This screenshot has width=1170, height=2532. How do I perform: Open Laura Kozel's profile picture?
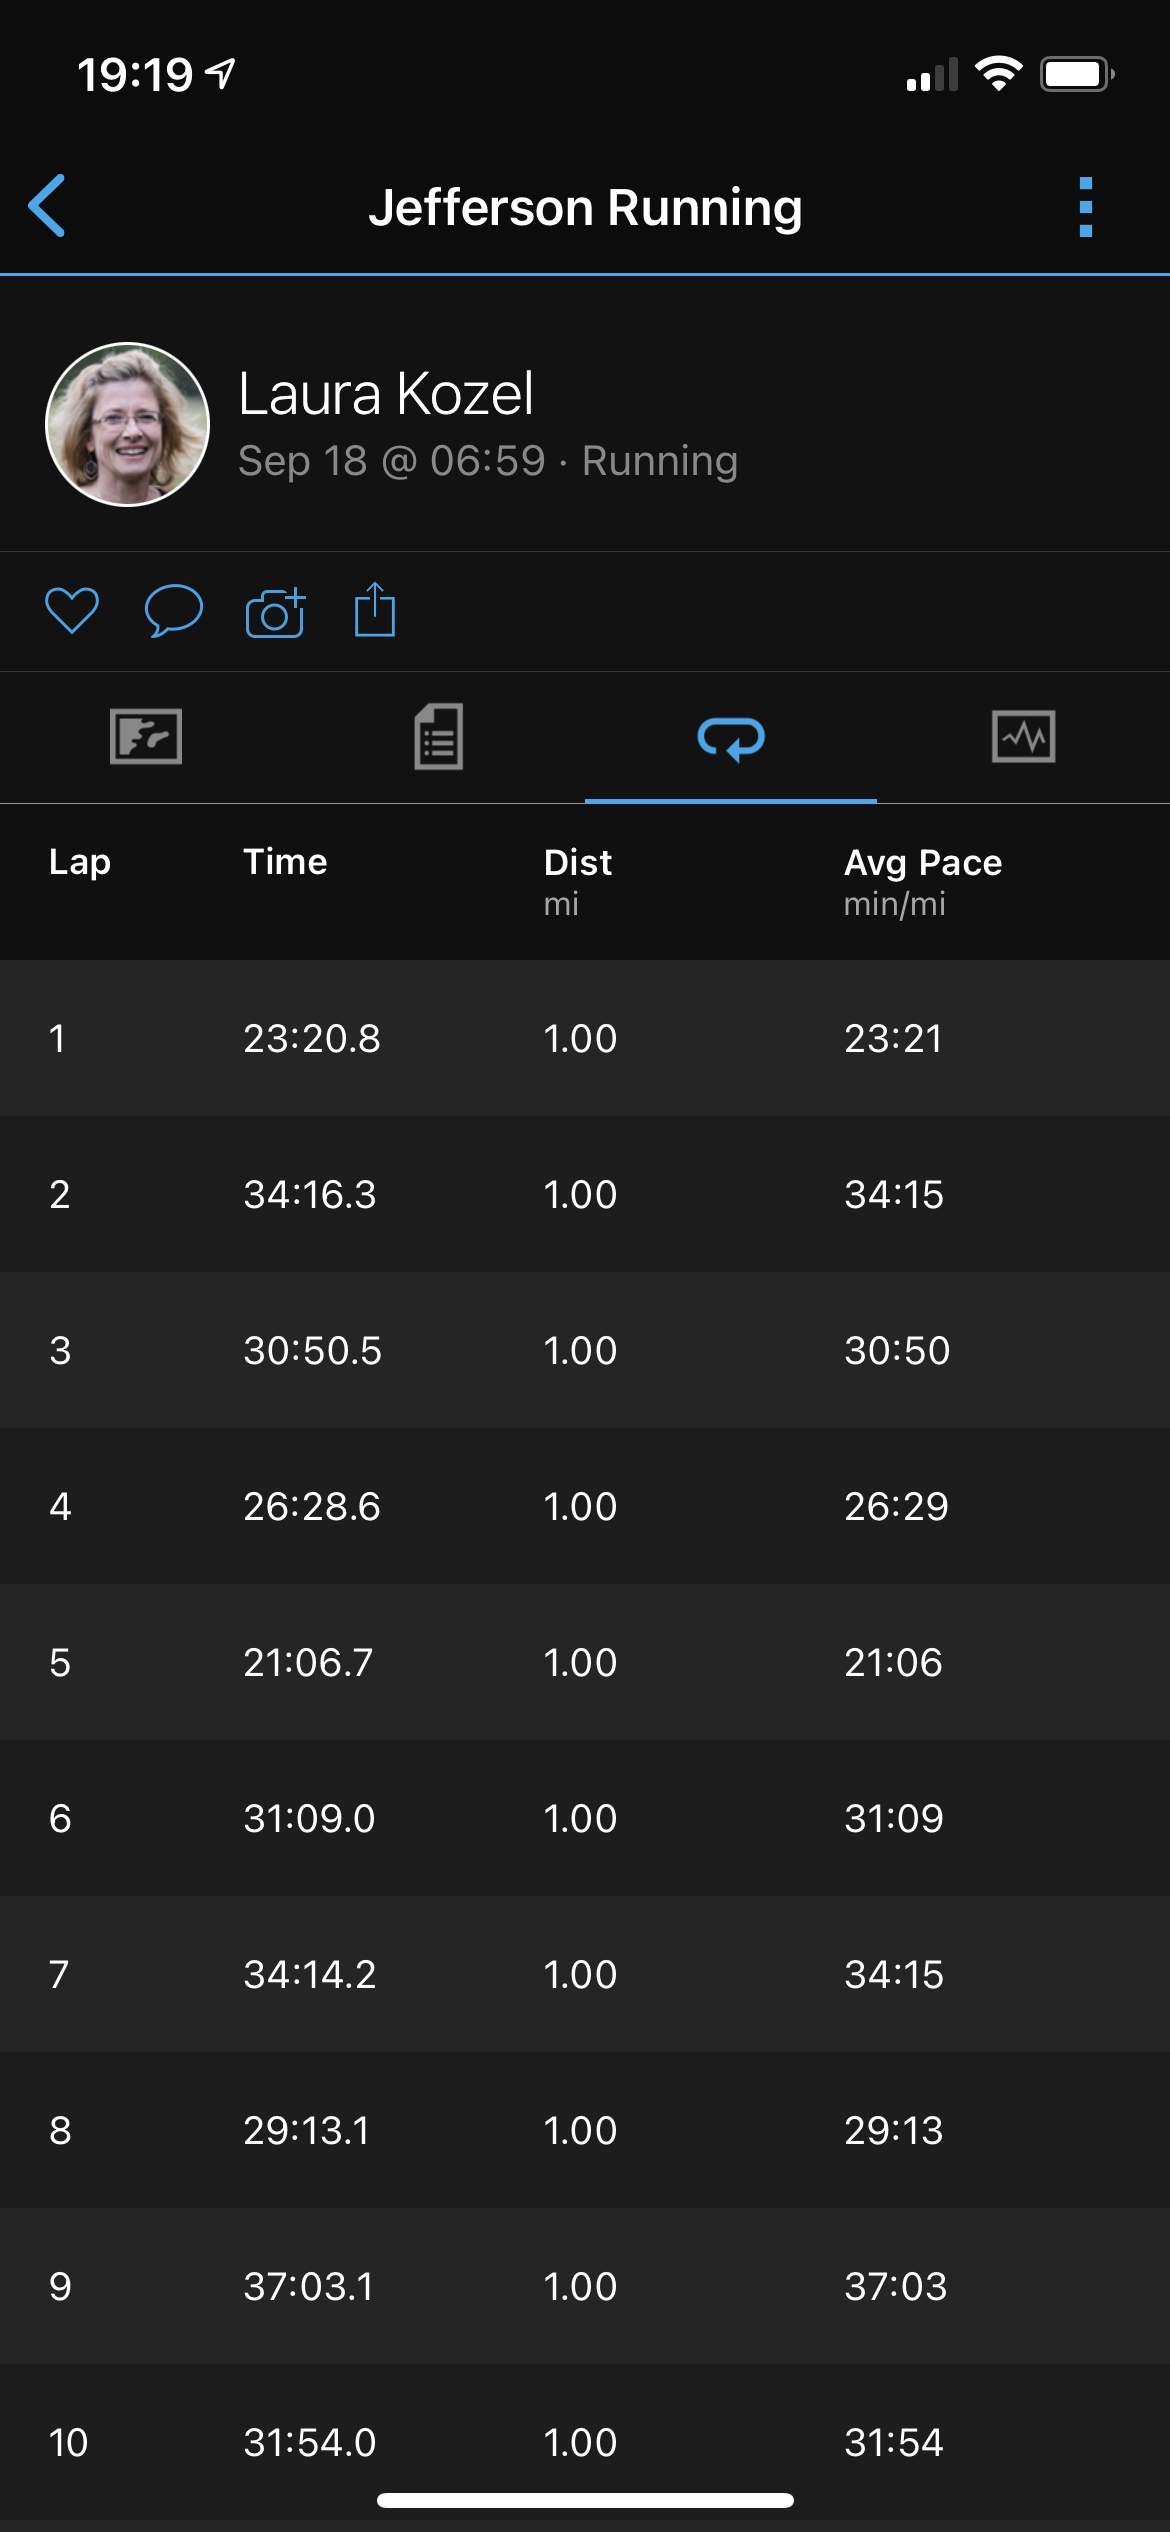tap(128, 425)
